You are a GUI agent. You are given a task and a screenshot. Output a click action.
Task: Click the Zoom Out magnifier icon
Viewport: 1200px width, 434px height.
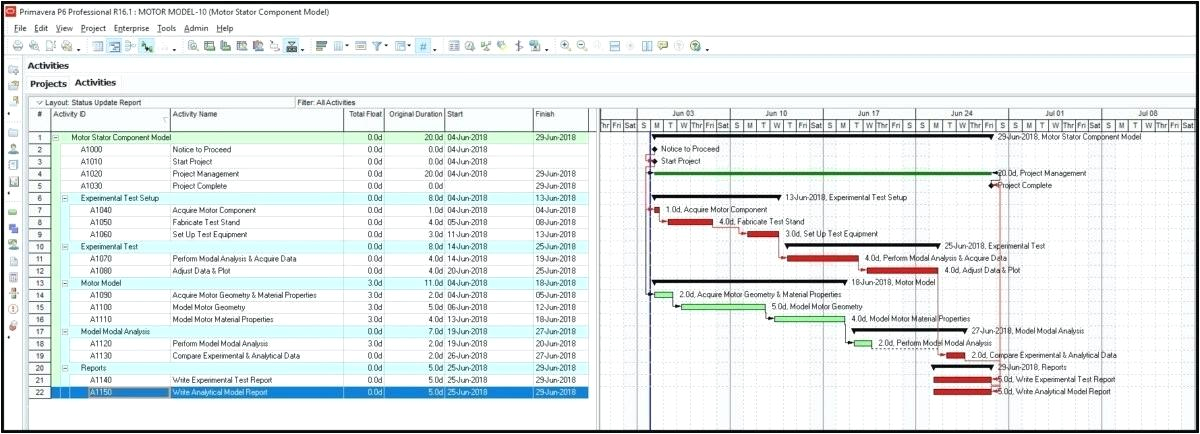582,46
